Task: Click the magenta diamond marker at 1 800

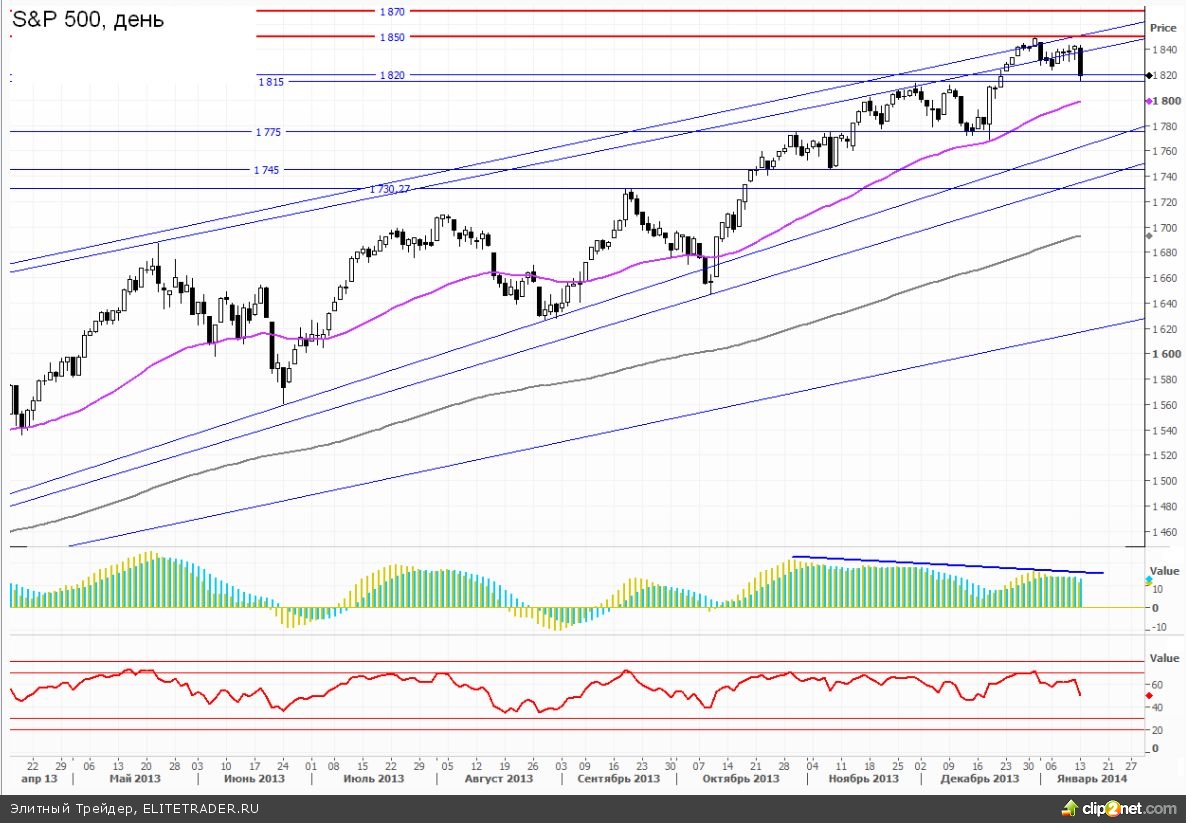Action: (x=1148, y=101)
